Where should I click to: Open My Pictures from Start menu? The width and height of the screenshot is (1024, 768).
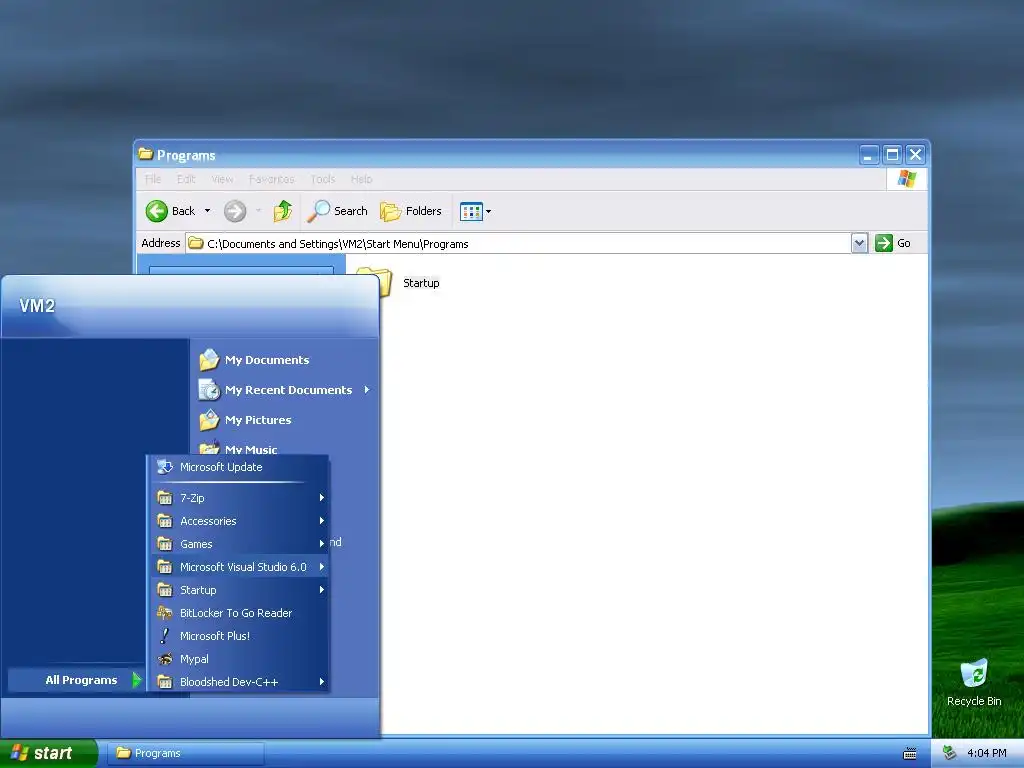coord(284,420)
